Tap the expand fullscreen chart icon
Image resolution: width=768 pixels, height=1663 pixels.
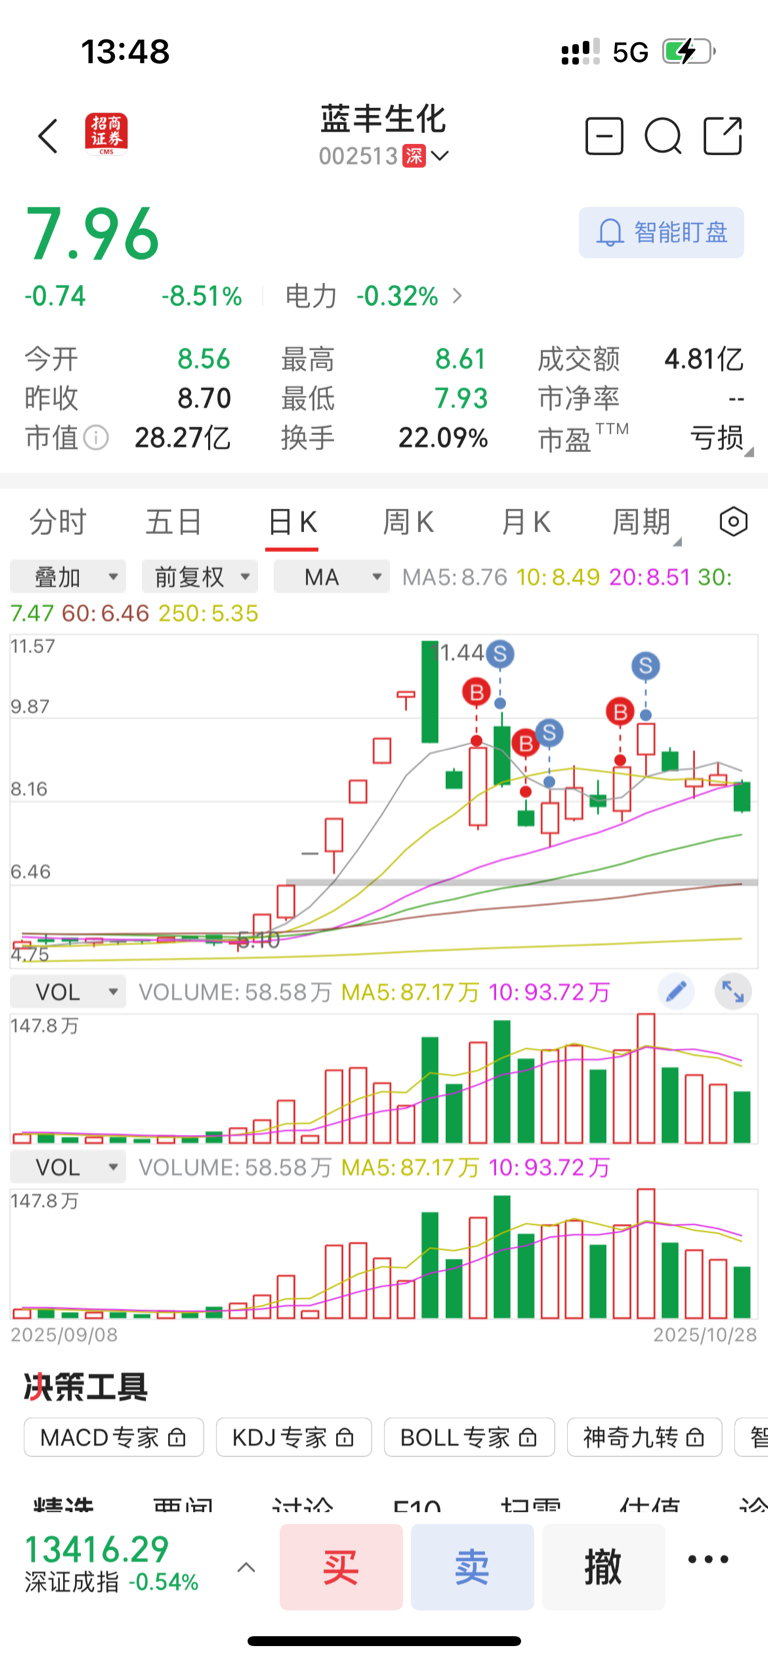733,992
